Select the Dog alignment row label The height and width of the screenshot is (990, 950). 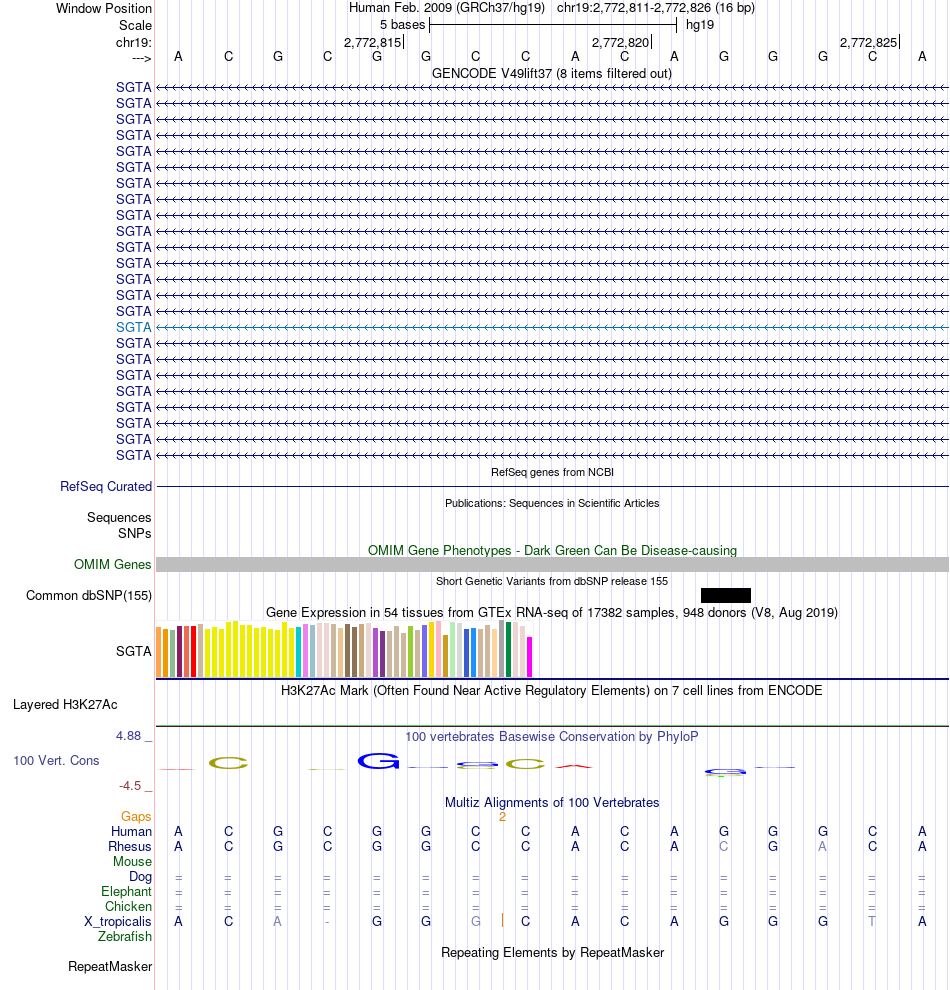tap(140, 876)
